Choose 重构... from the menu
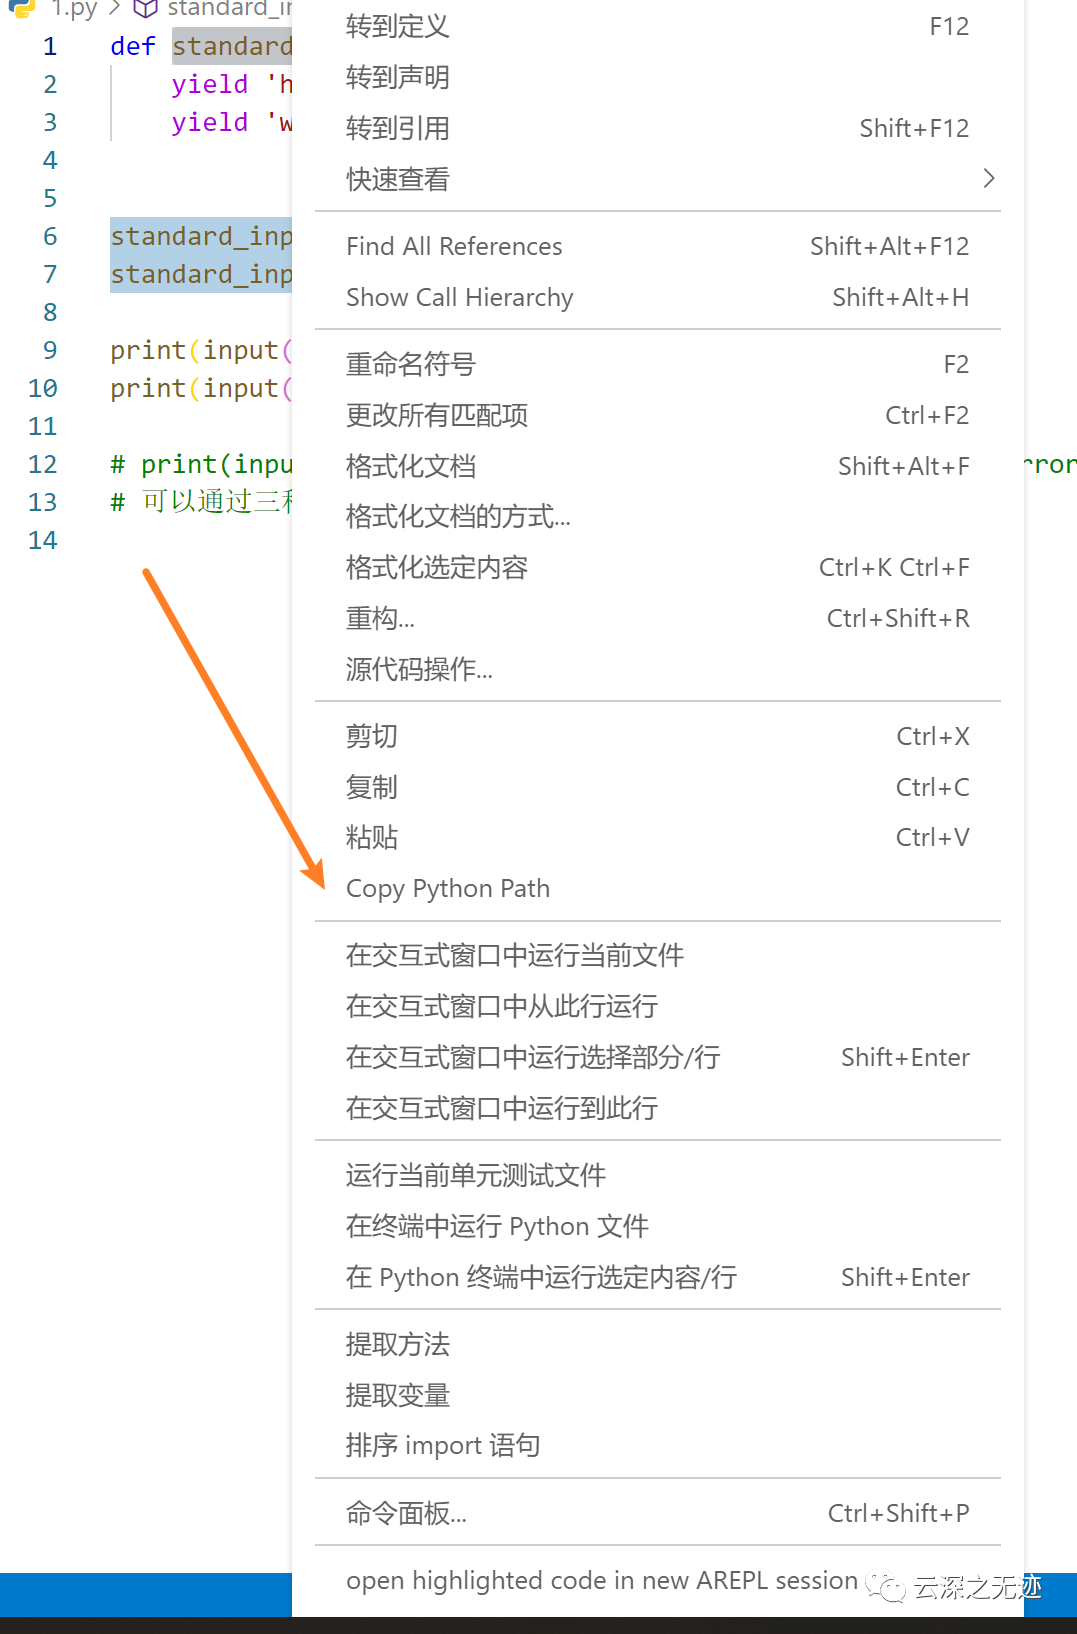The height and width of the screenshot is (1634, 1077). tap(380, 618)
